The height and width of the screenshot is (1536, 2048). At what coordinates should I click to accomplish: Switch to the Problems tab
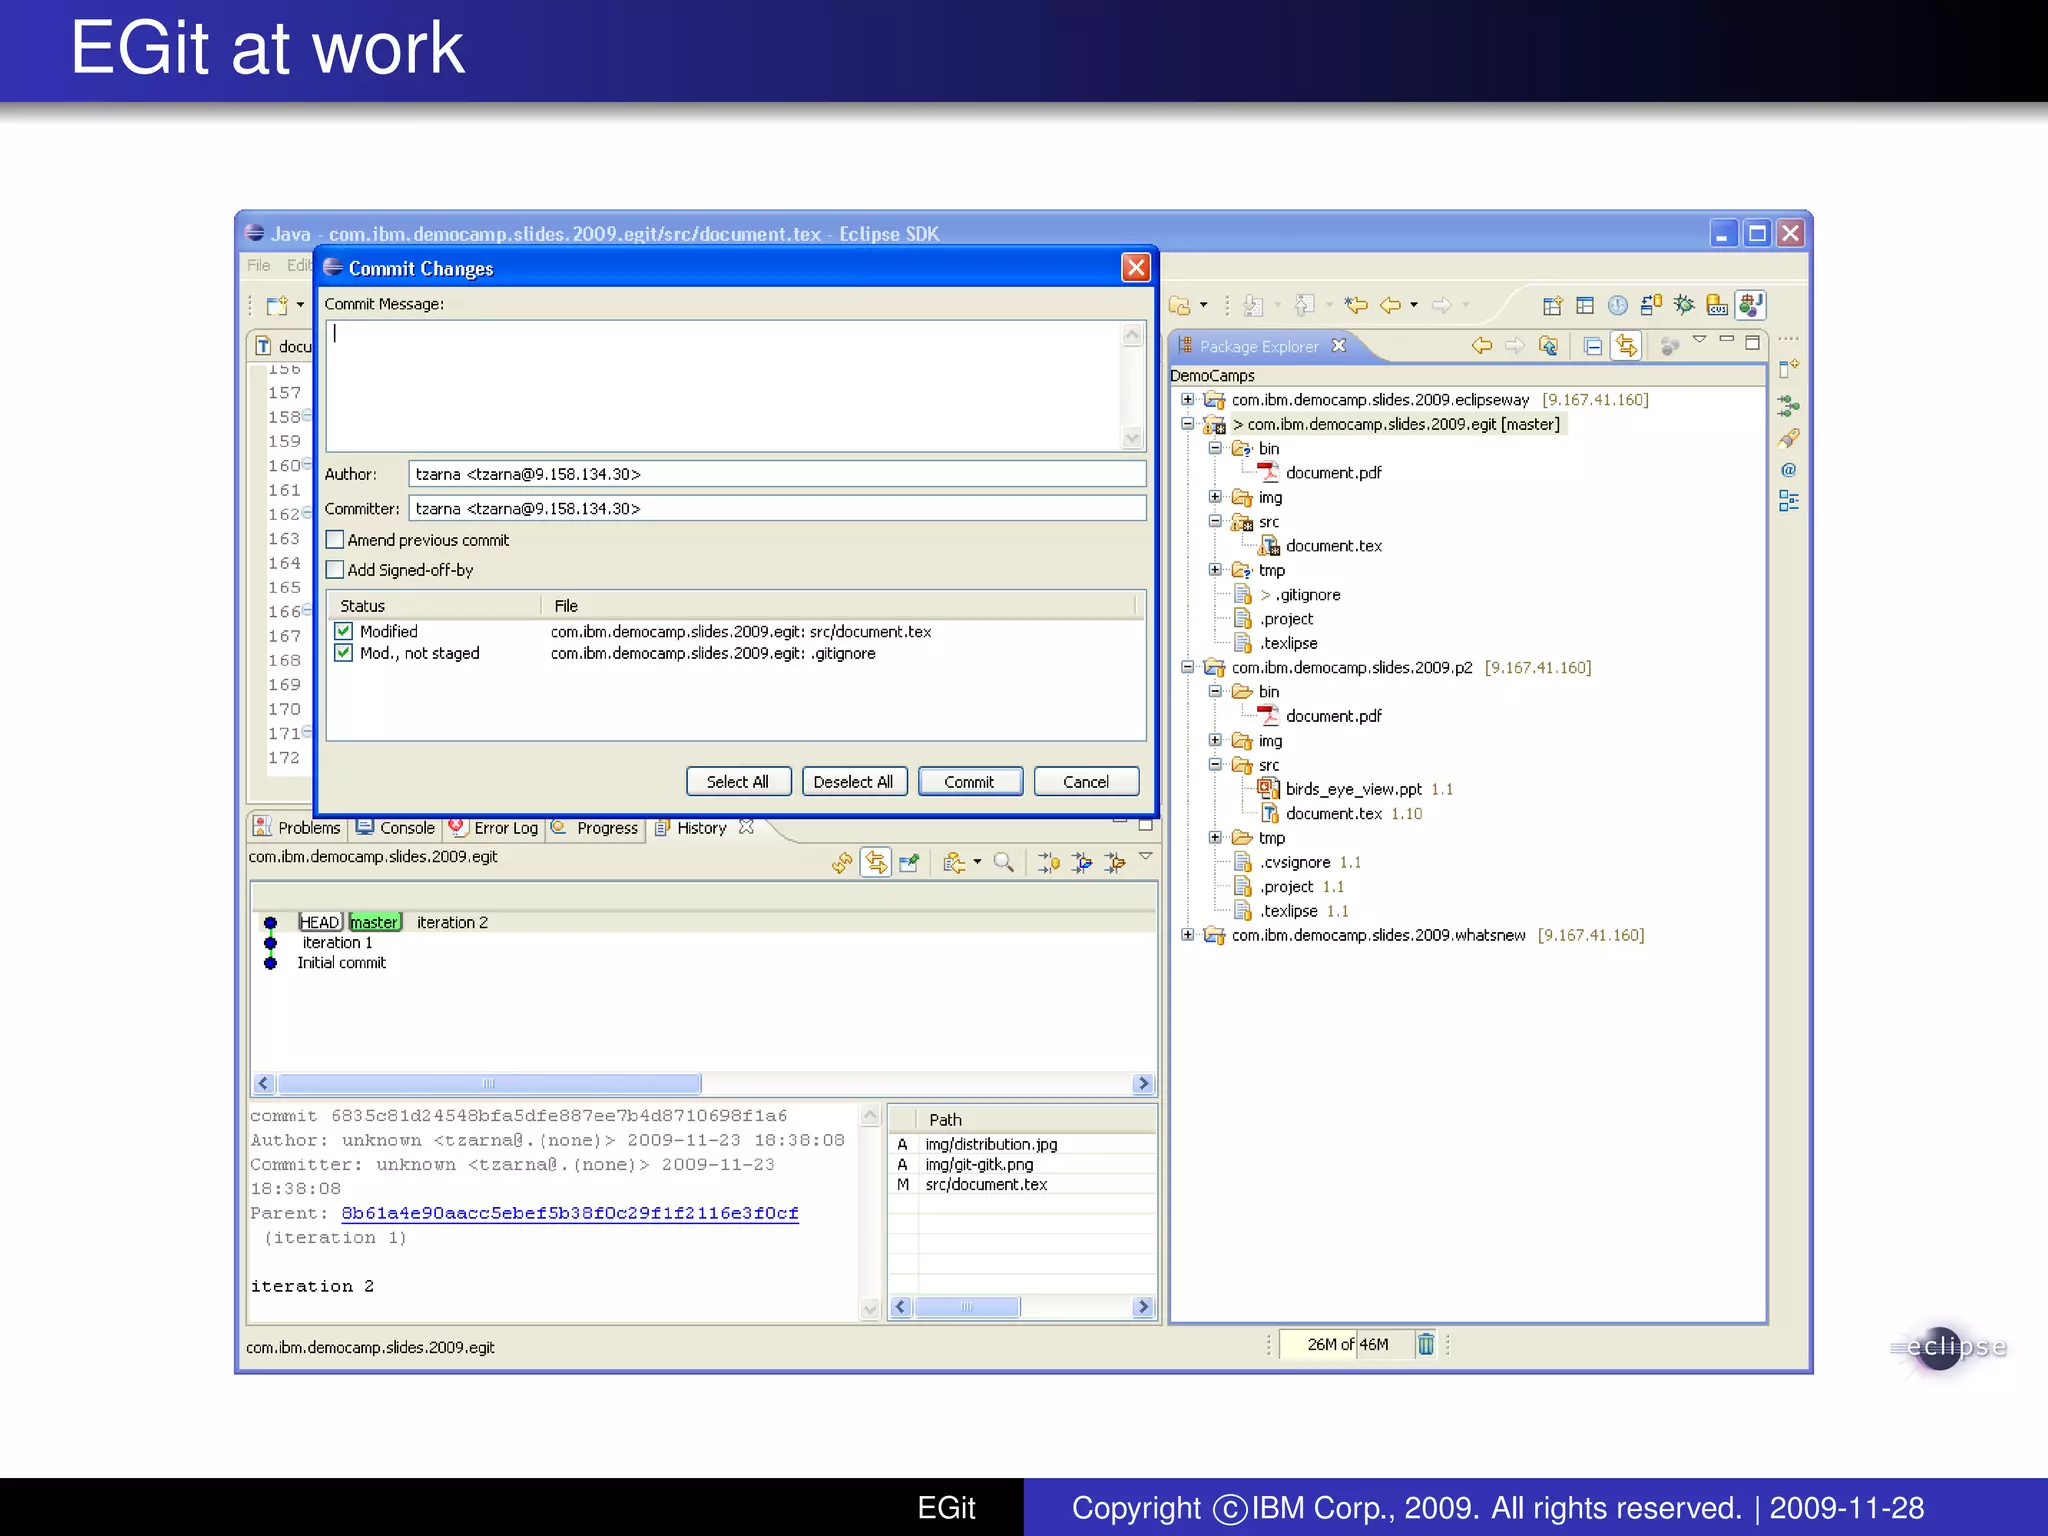[298, 827]
